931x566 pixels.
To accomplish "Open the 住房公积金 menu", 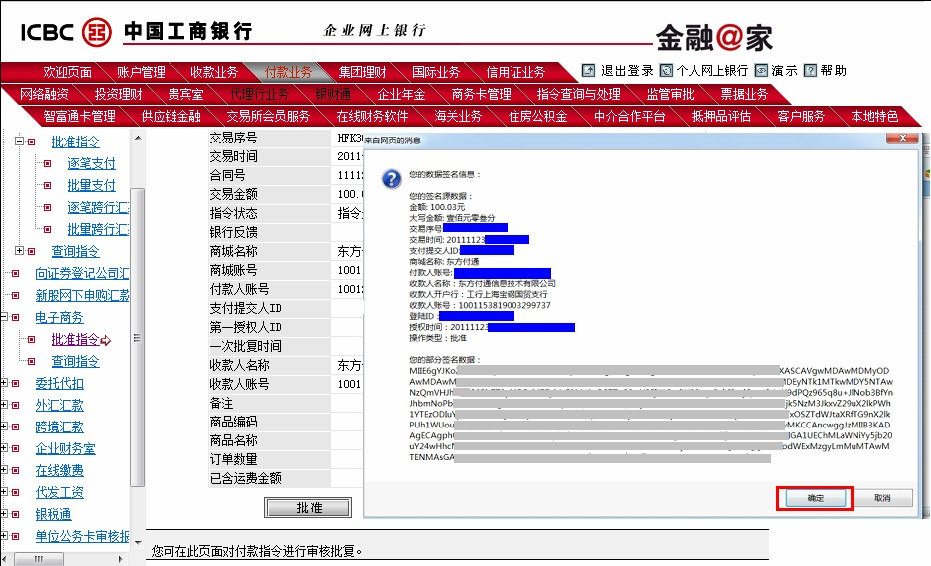I will [538, 116].
